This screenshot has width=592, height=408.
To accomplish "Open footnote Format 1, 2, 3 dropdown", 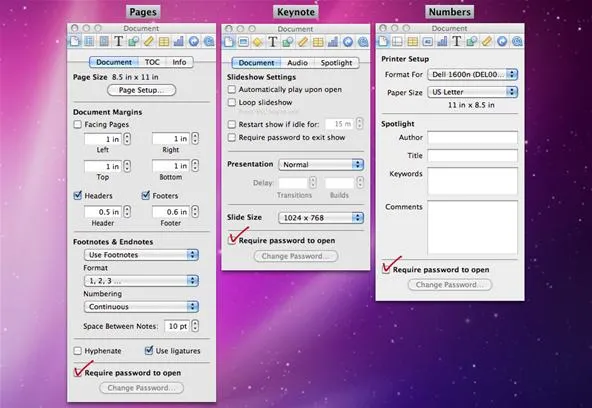I will [x=141, y=280].
